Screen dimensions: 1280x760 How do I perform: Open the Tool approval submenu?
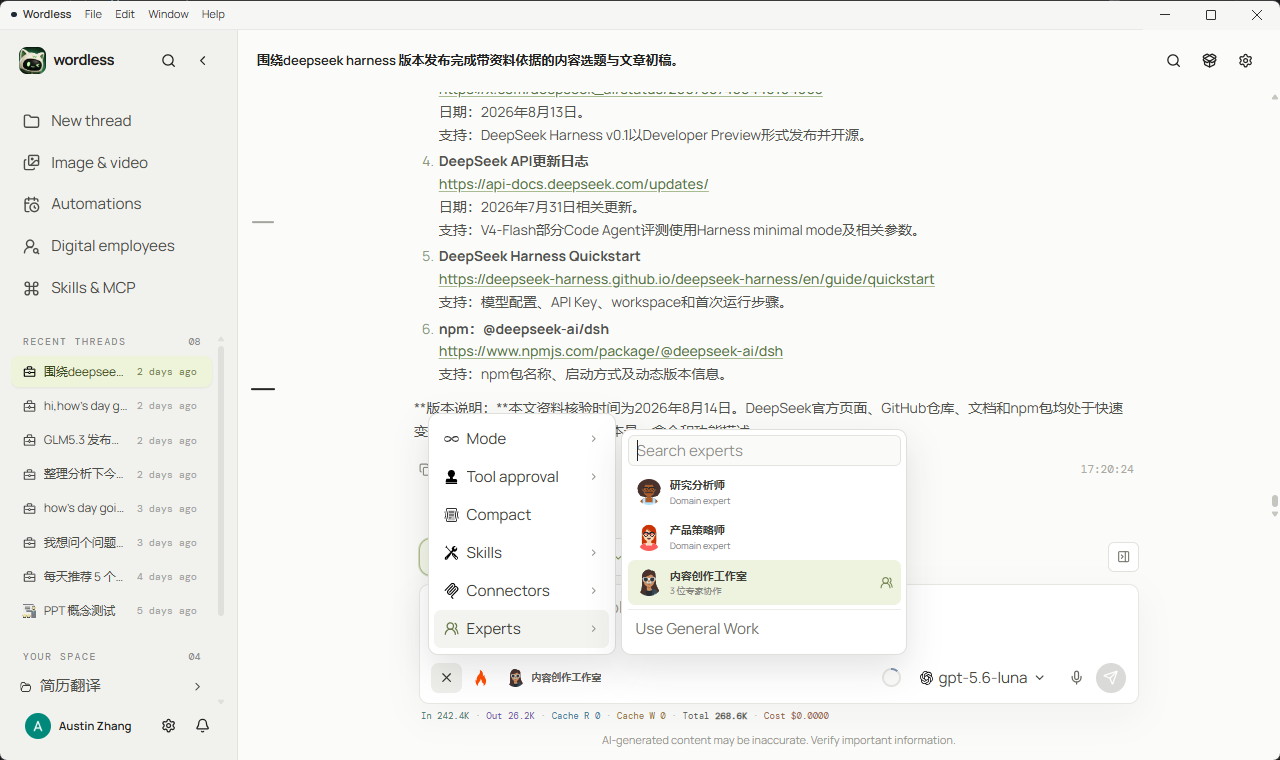(522, 477)
